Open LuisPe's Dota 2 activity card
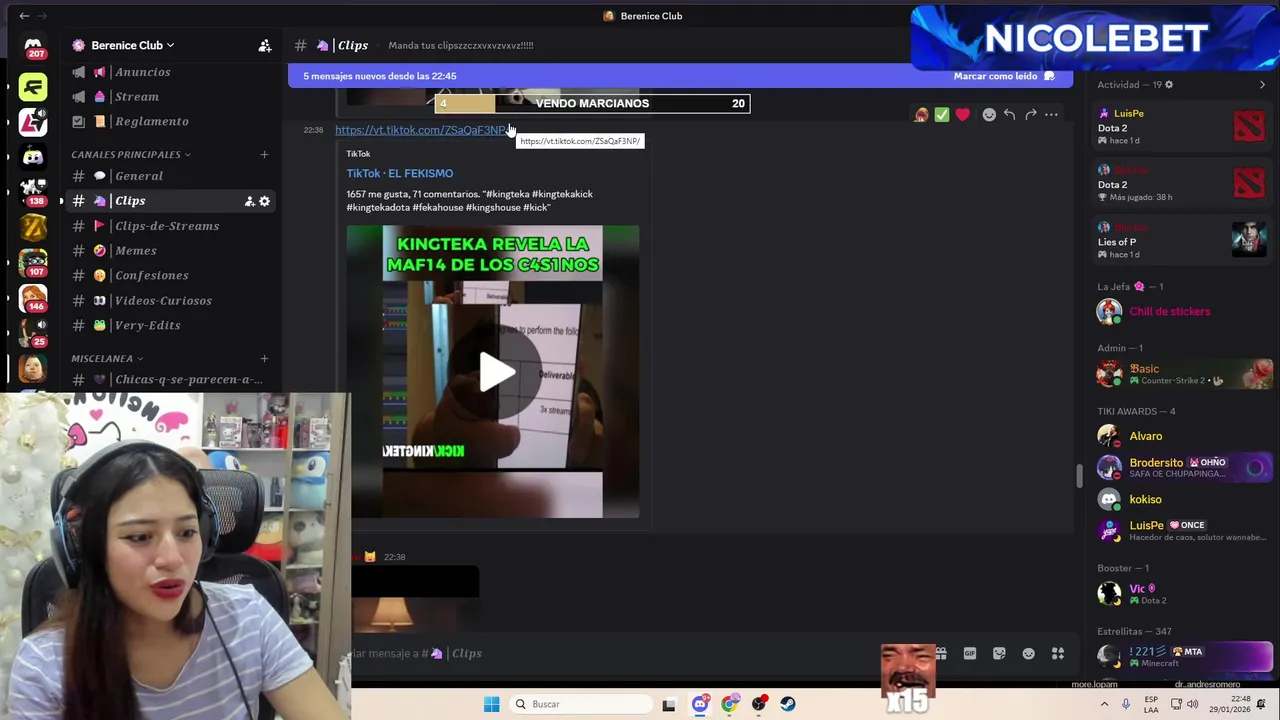This screenshot has height=720, width=1280. (x=1183, y=127)
